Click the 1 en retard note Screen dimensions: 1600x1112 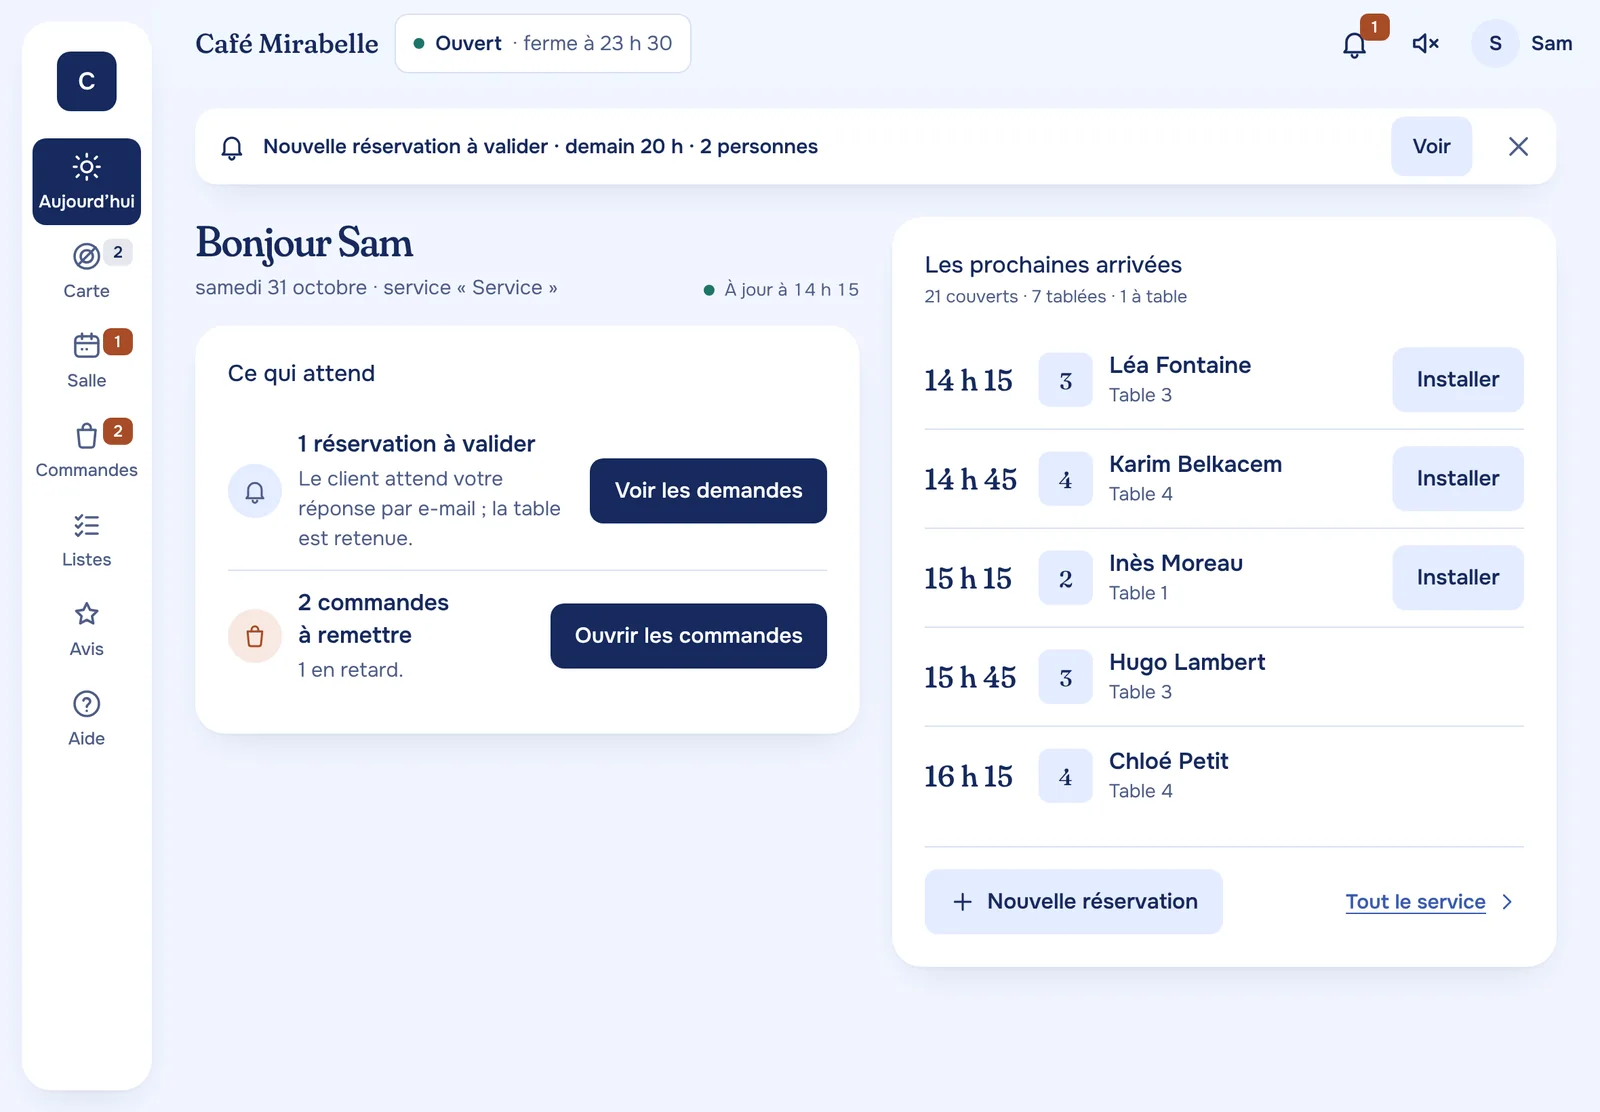point(351,670)
